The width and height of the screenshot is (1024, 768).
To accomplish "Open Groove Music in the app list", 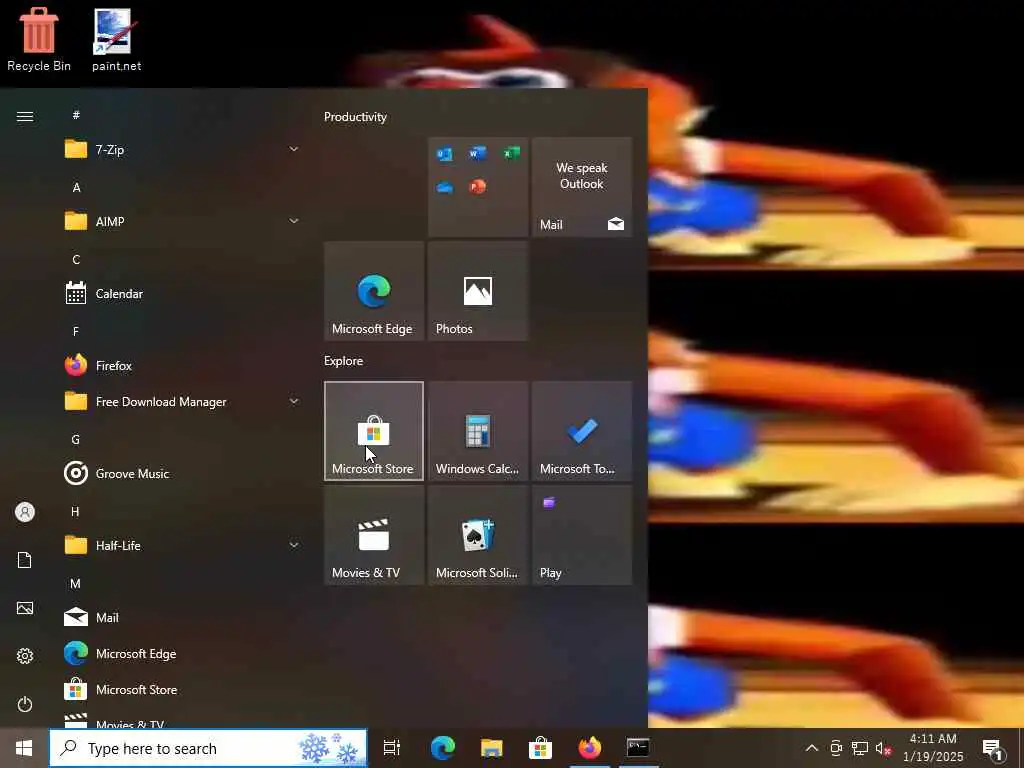I will tap(182, 473).
